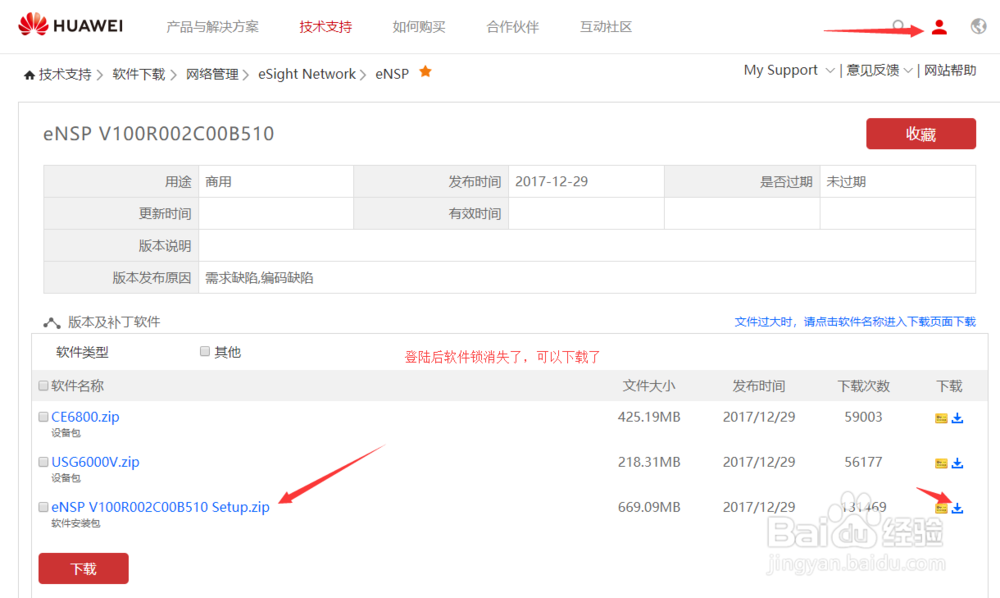
Task: Go to 网络管理 in the breadcrumb
Action: click(212, 75)
